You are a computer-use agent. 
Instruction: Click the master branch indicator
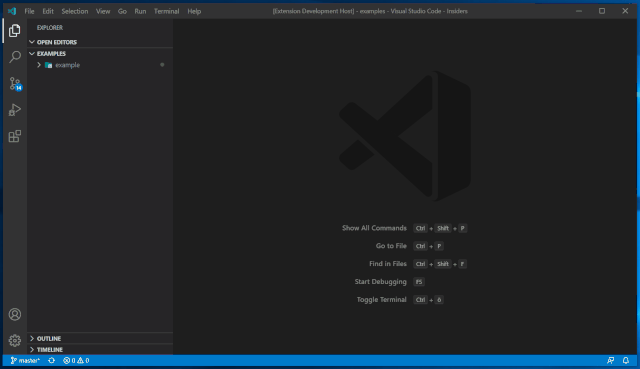pyautogui.click(x=25, y=360)
